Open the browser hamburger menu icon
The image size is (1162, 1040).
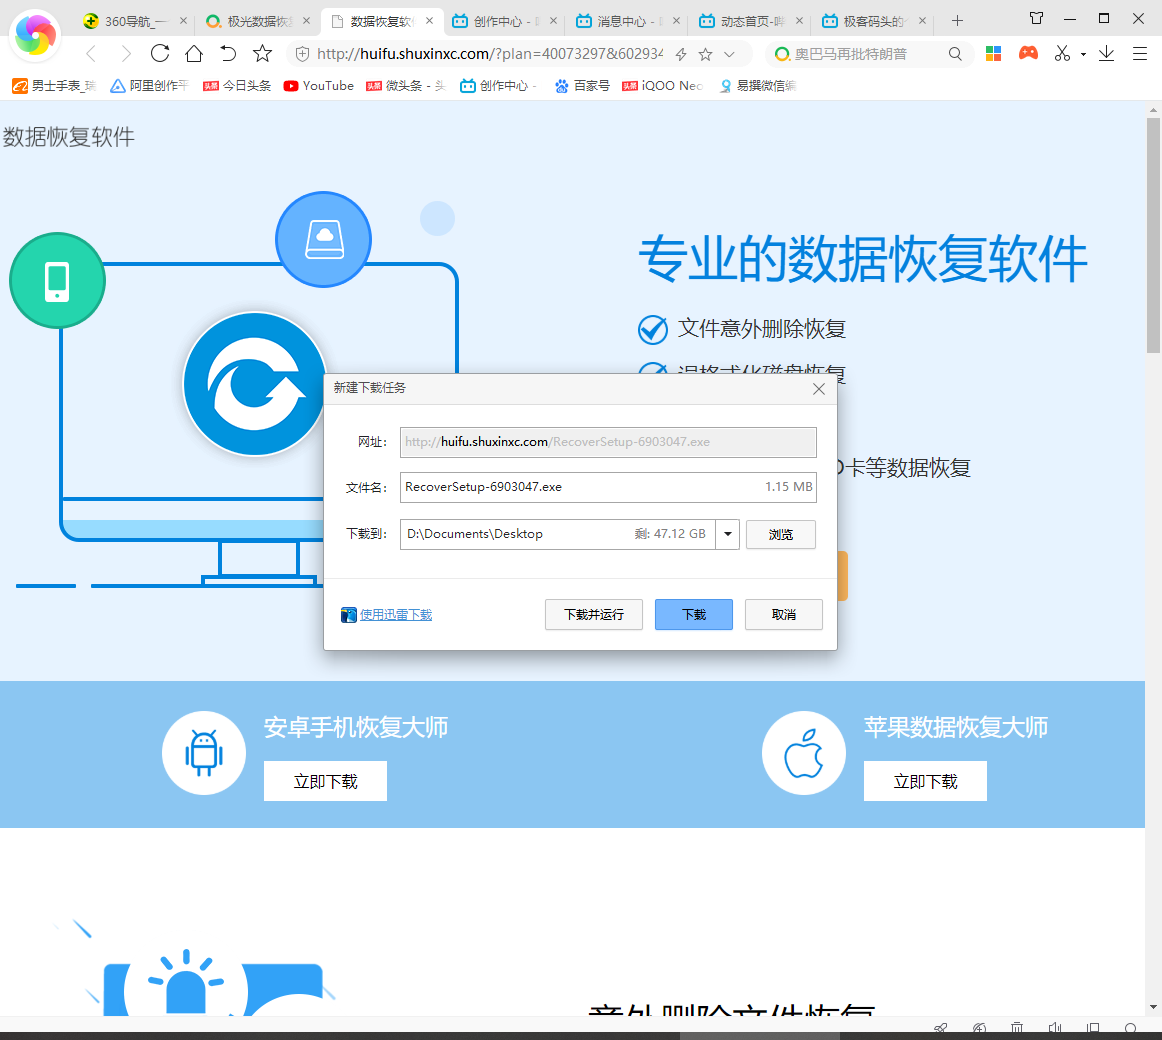[x=1139, y=54]
